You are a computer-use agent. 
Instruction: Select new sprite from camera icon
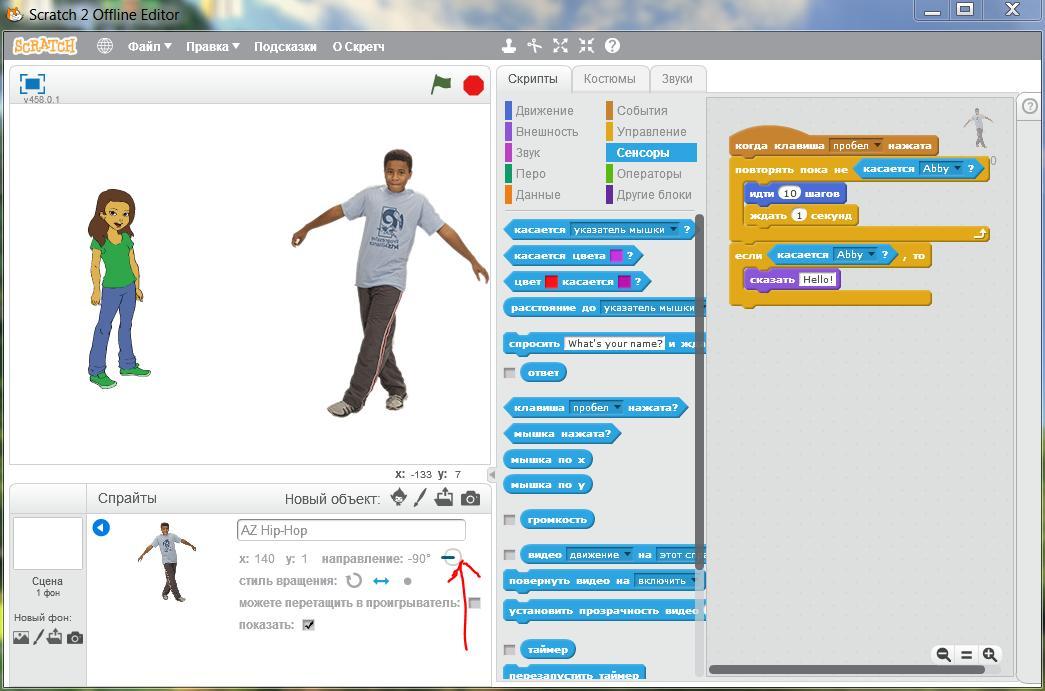tap(470, 498)
